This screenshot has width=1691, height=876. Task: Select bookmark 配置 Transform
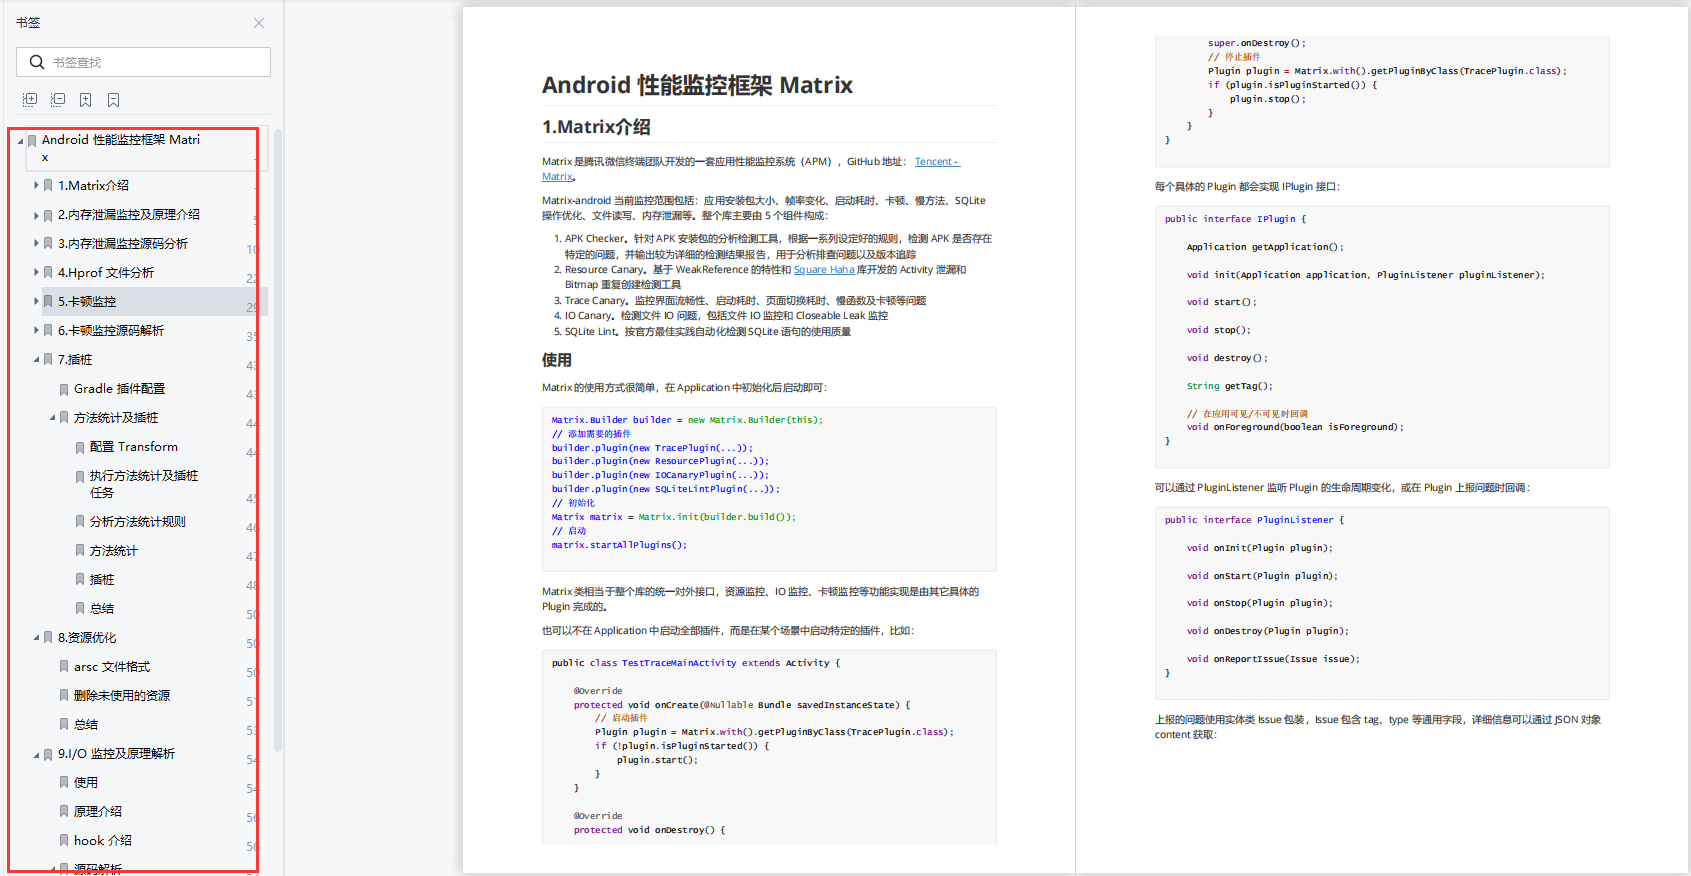coord(134,446)
